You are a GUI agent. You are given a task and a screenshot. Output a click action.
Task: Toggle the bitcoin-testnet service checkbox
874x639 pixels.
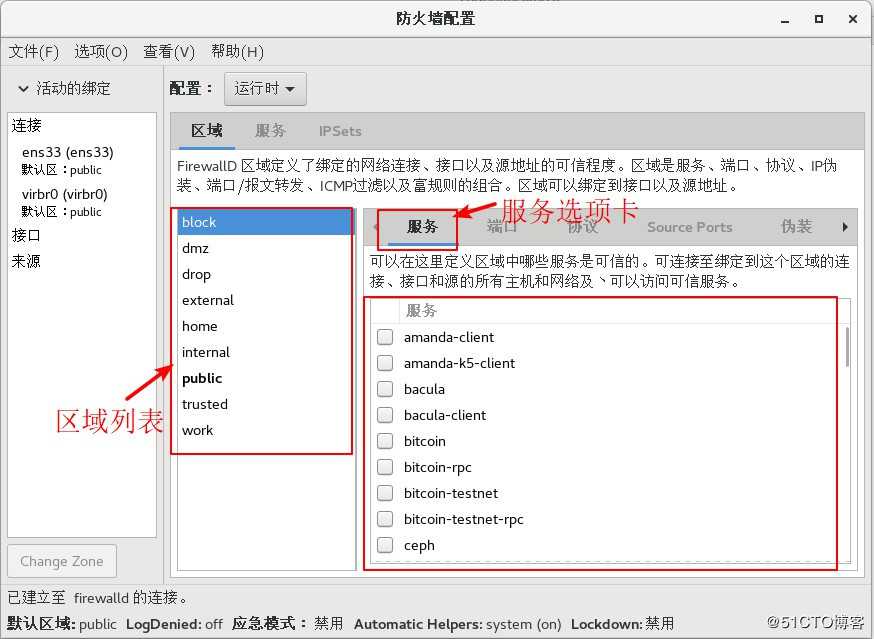[385, 493]
